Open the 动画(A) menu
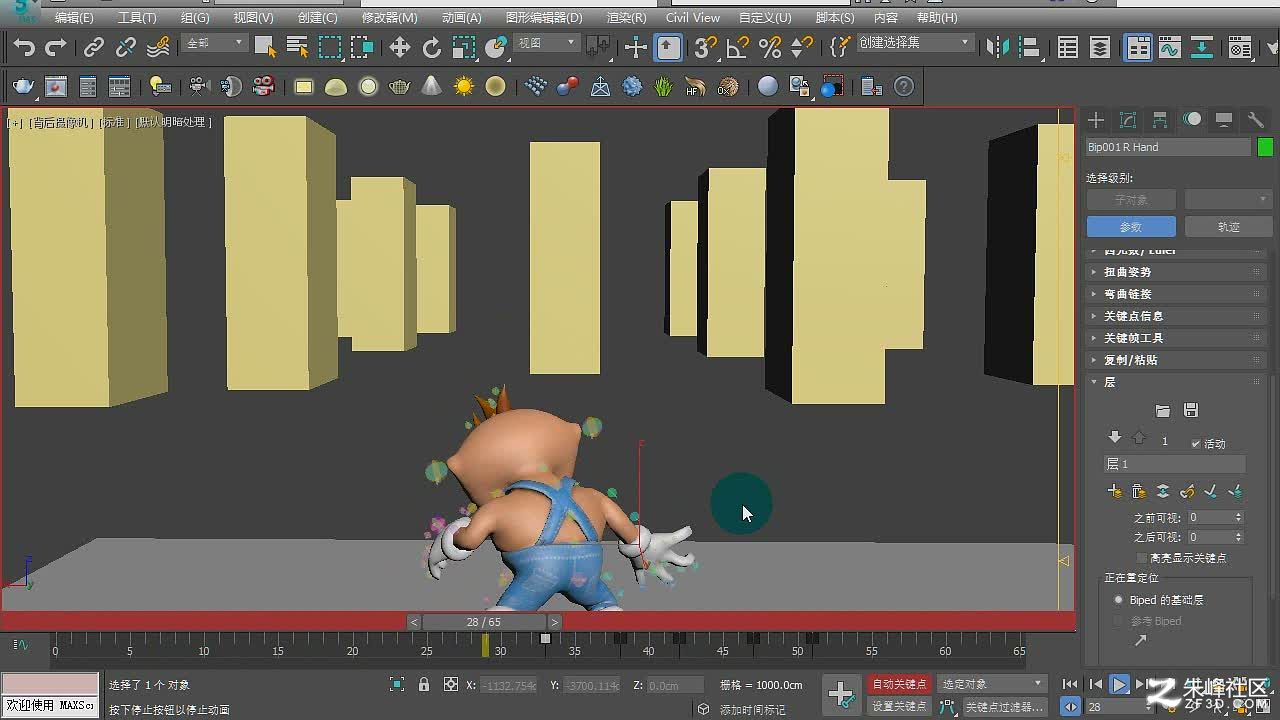This screenshot has height=720, width=1280. 461,18
